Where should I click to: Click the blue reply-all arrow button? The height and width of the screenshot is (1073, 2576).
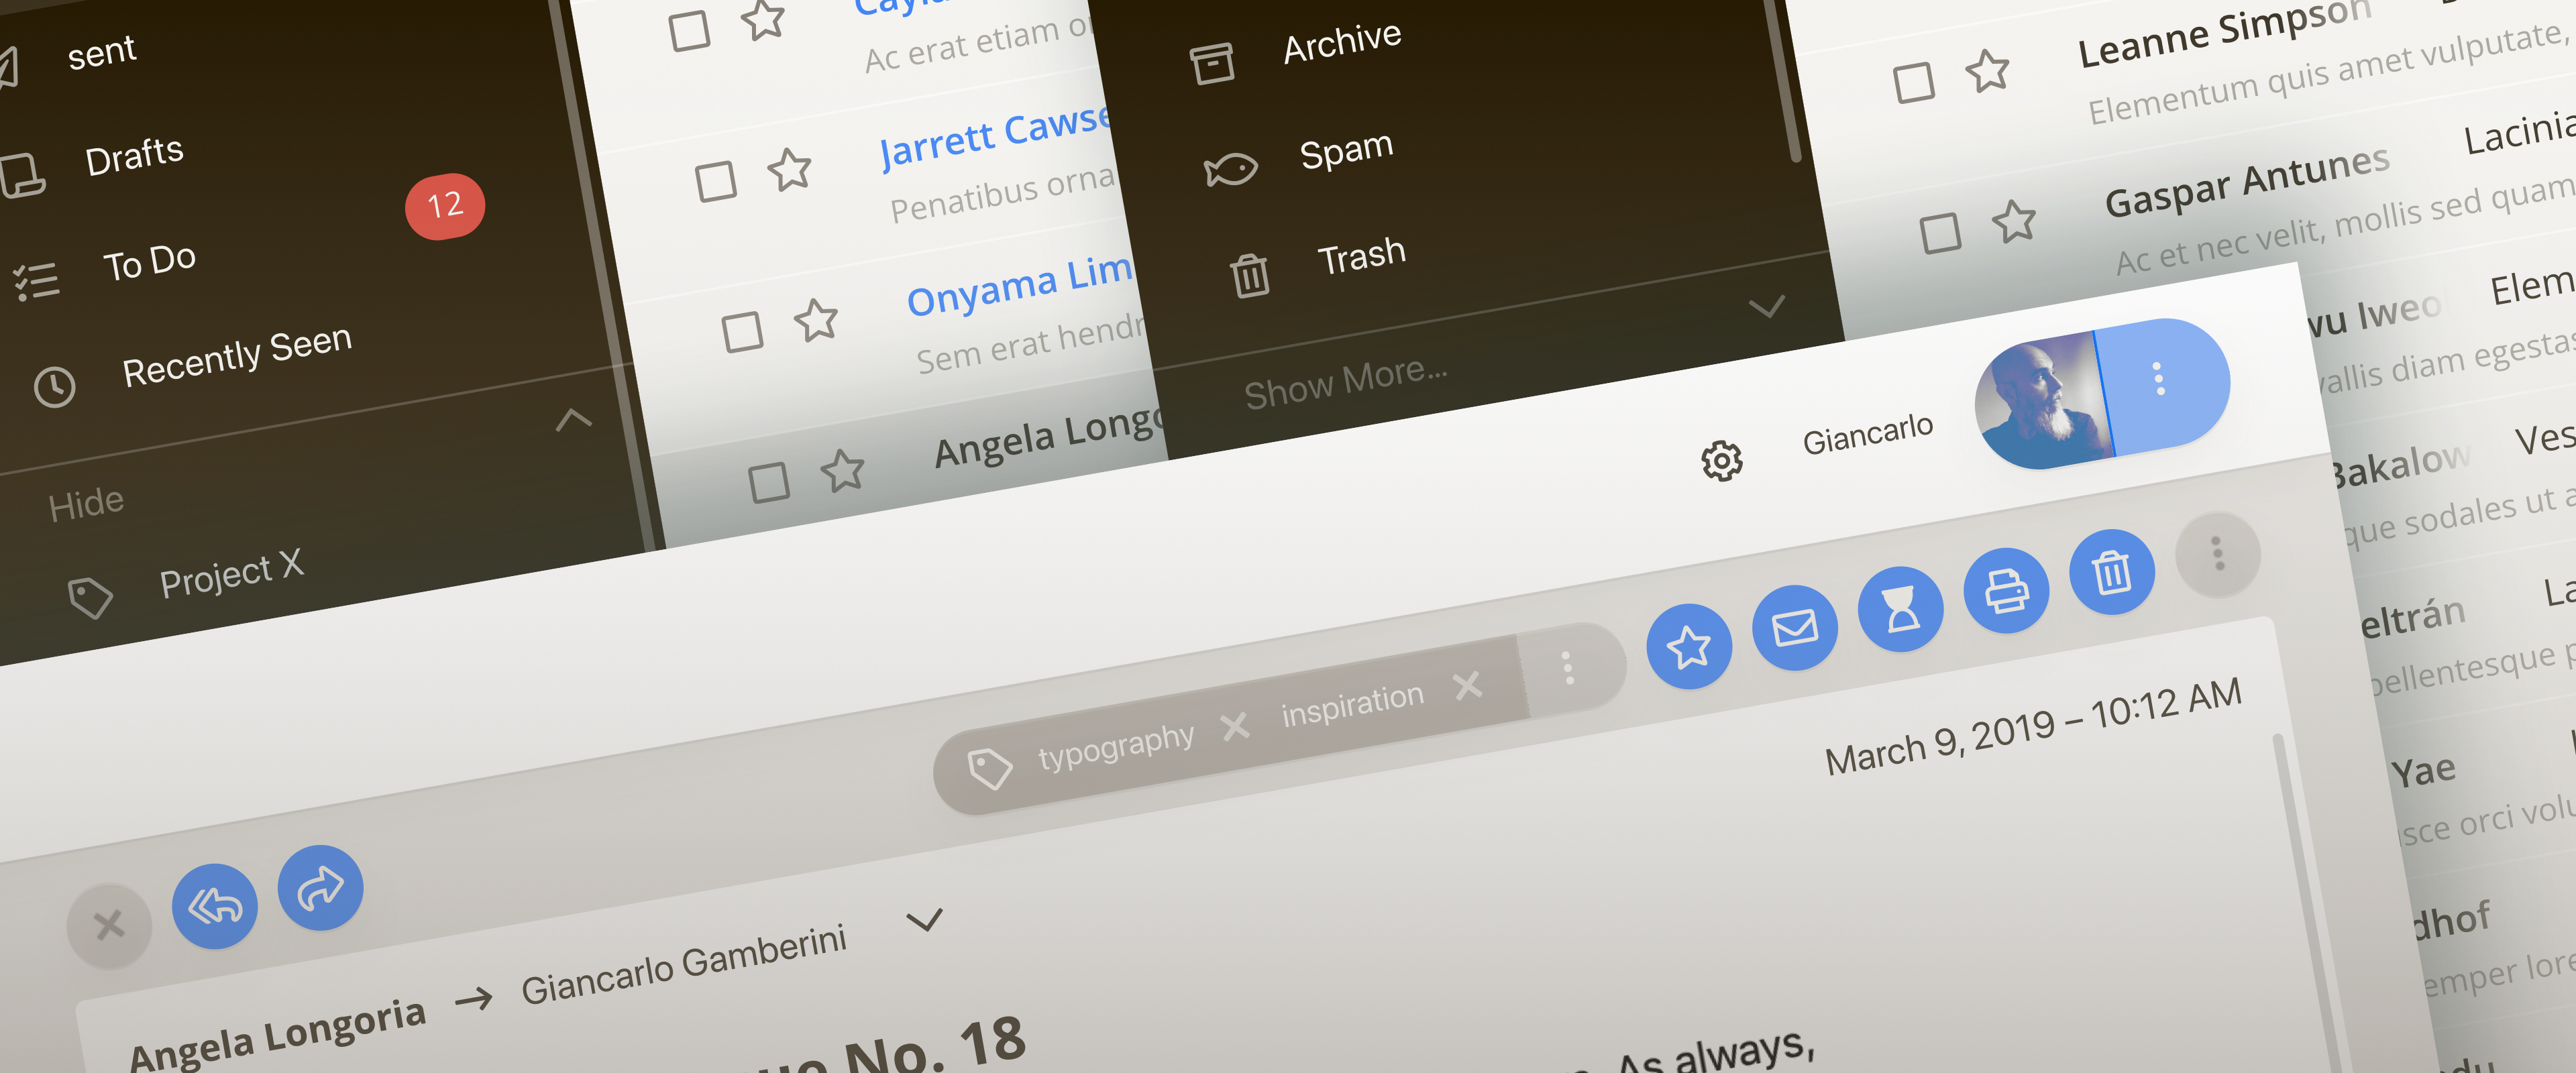215,906
